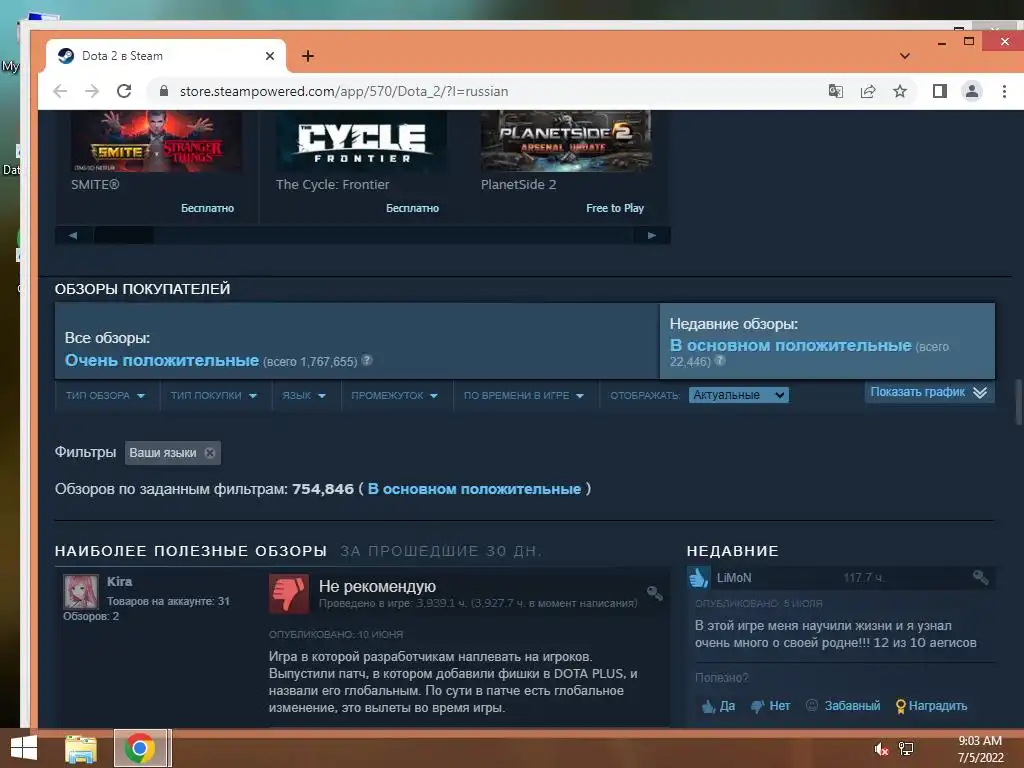Go back to previous page
This screenshot has height=768, width=1024.
60,91
